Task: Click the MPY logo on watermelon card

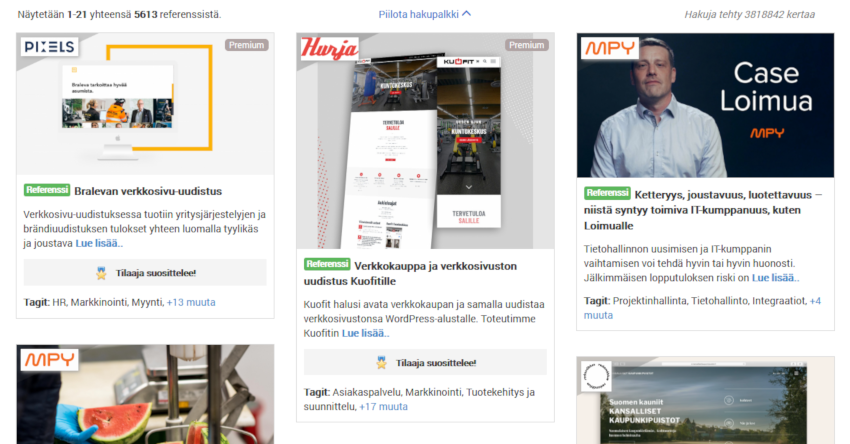Action: 50,360
